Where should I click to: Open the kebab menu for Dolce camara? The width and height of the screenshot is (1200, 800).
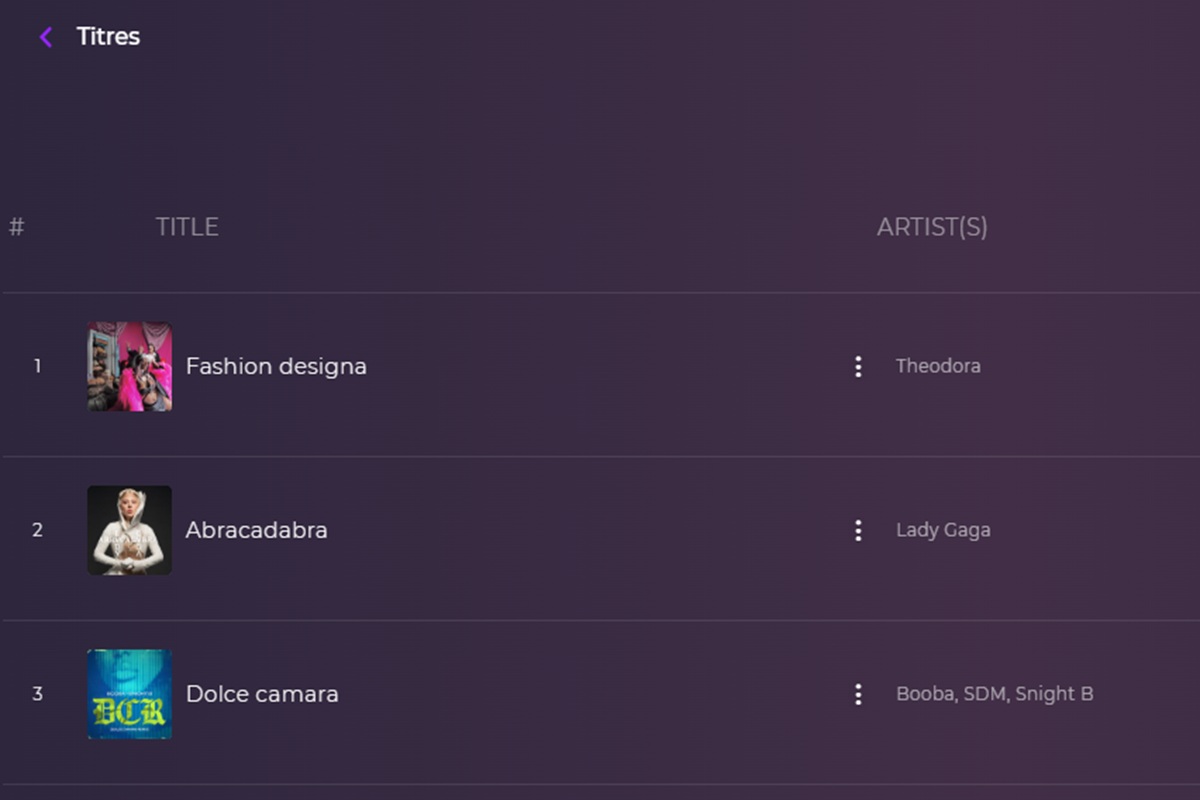[x=858, y=693]
